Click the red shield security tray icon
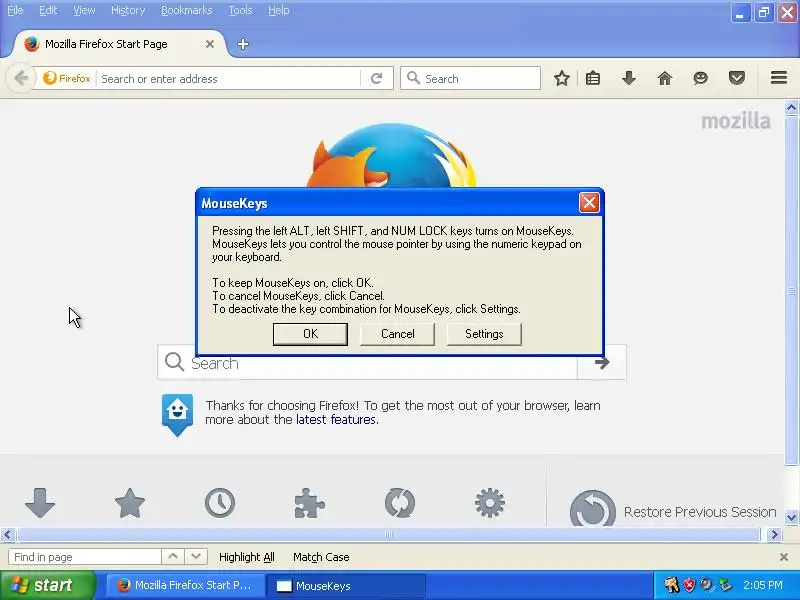 pyautogui.click(x=689, y=585)
